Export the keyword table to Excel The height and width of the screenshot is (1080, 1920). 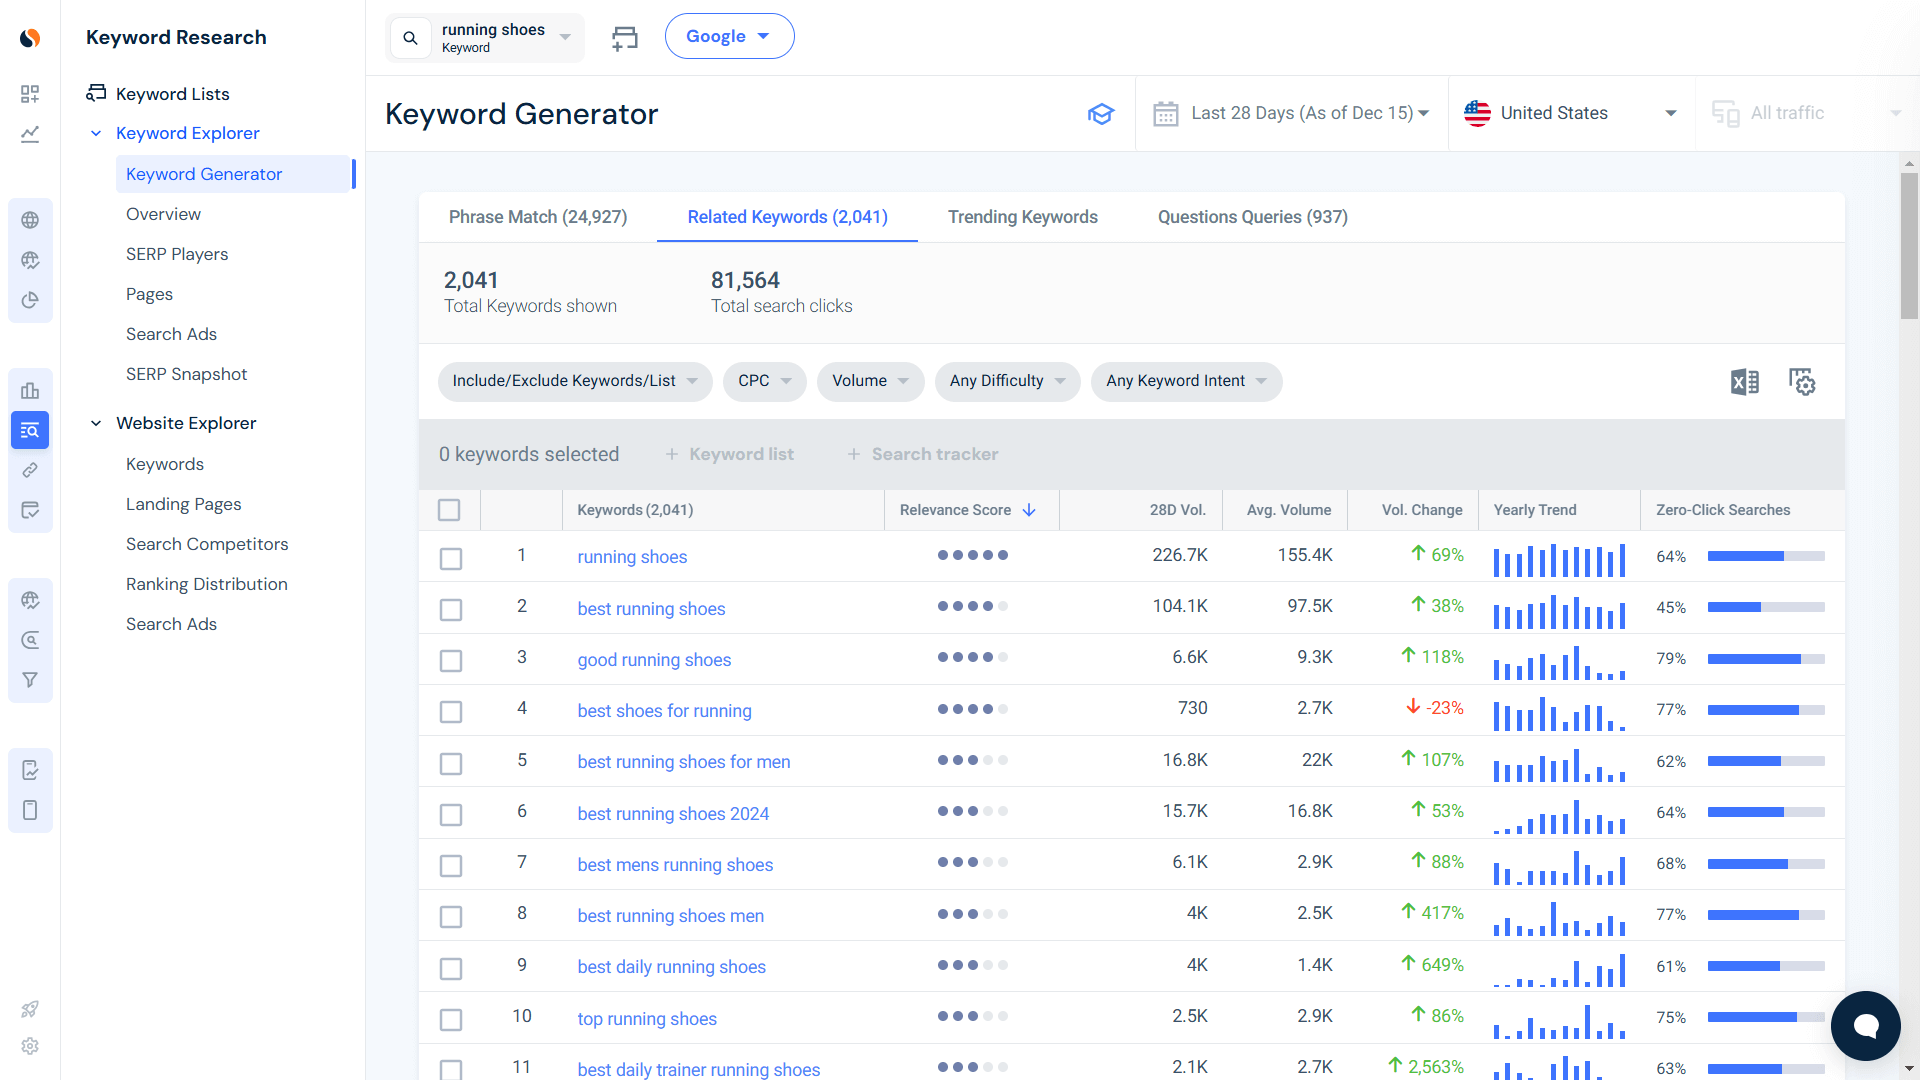(x=1745, y=381)
